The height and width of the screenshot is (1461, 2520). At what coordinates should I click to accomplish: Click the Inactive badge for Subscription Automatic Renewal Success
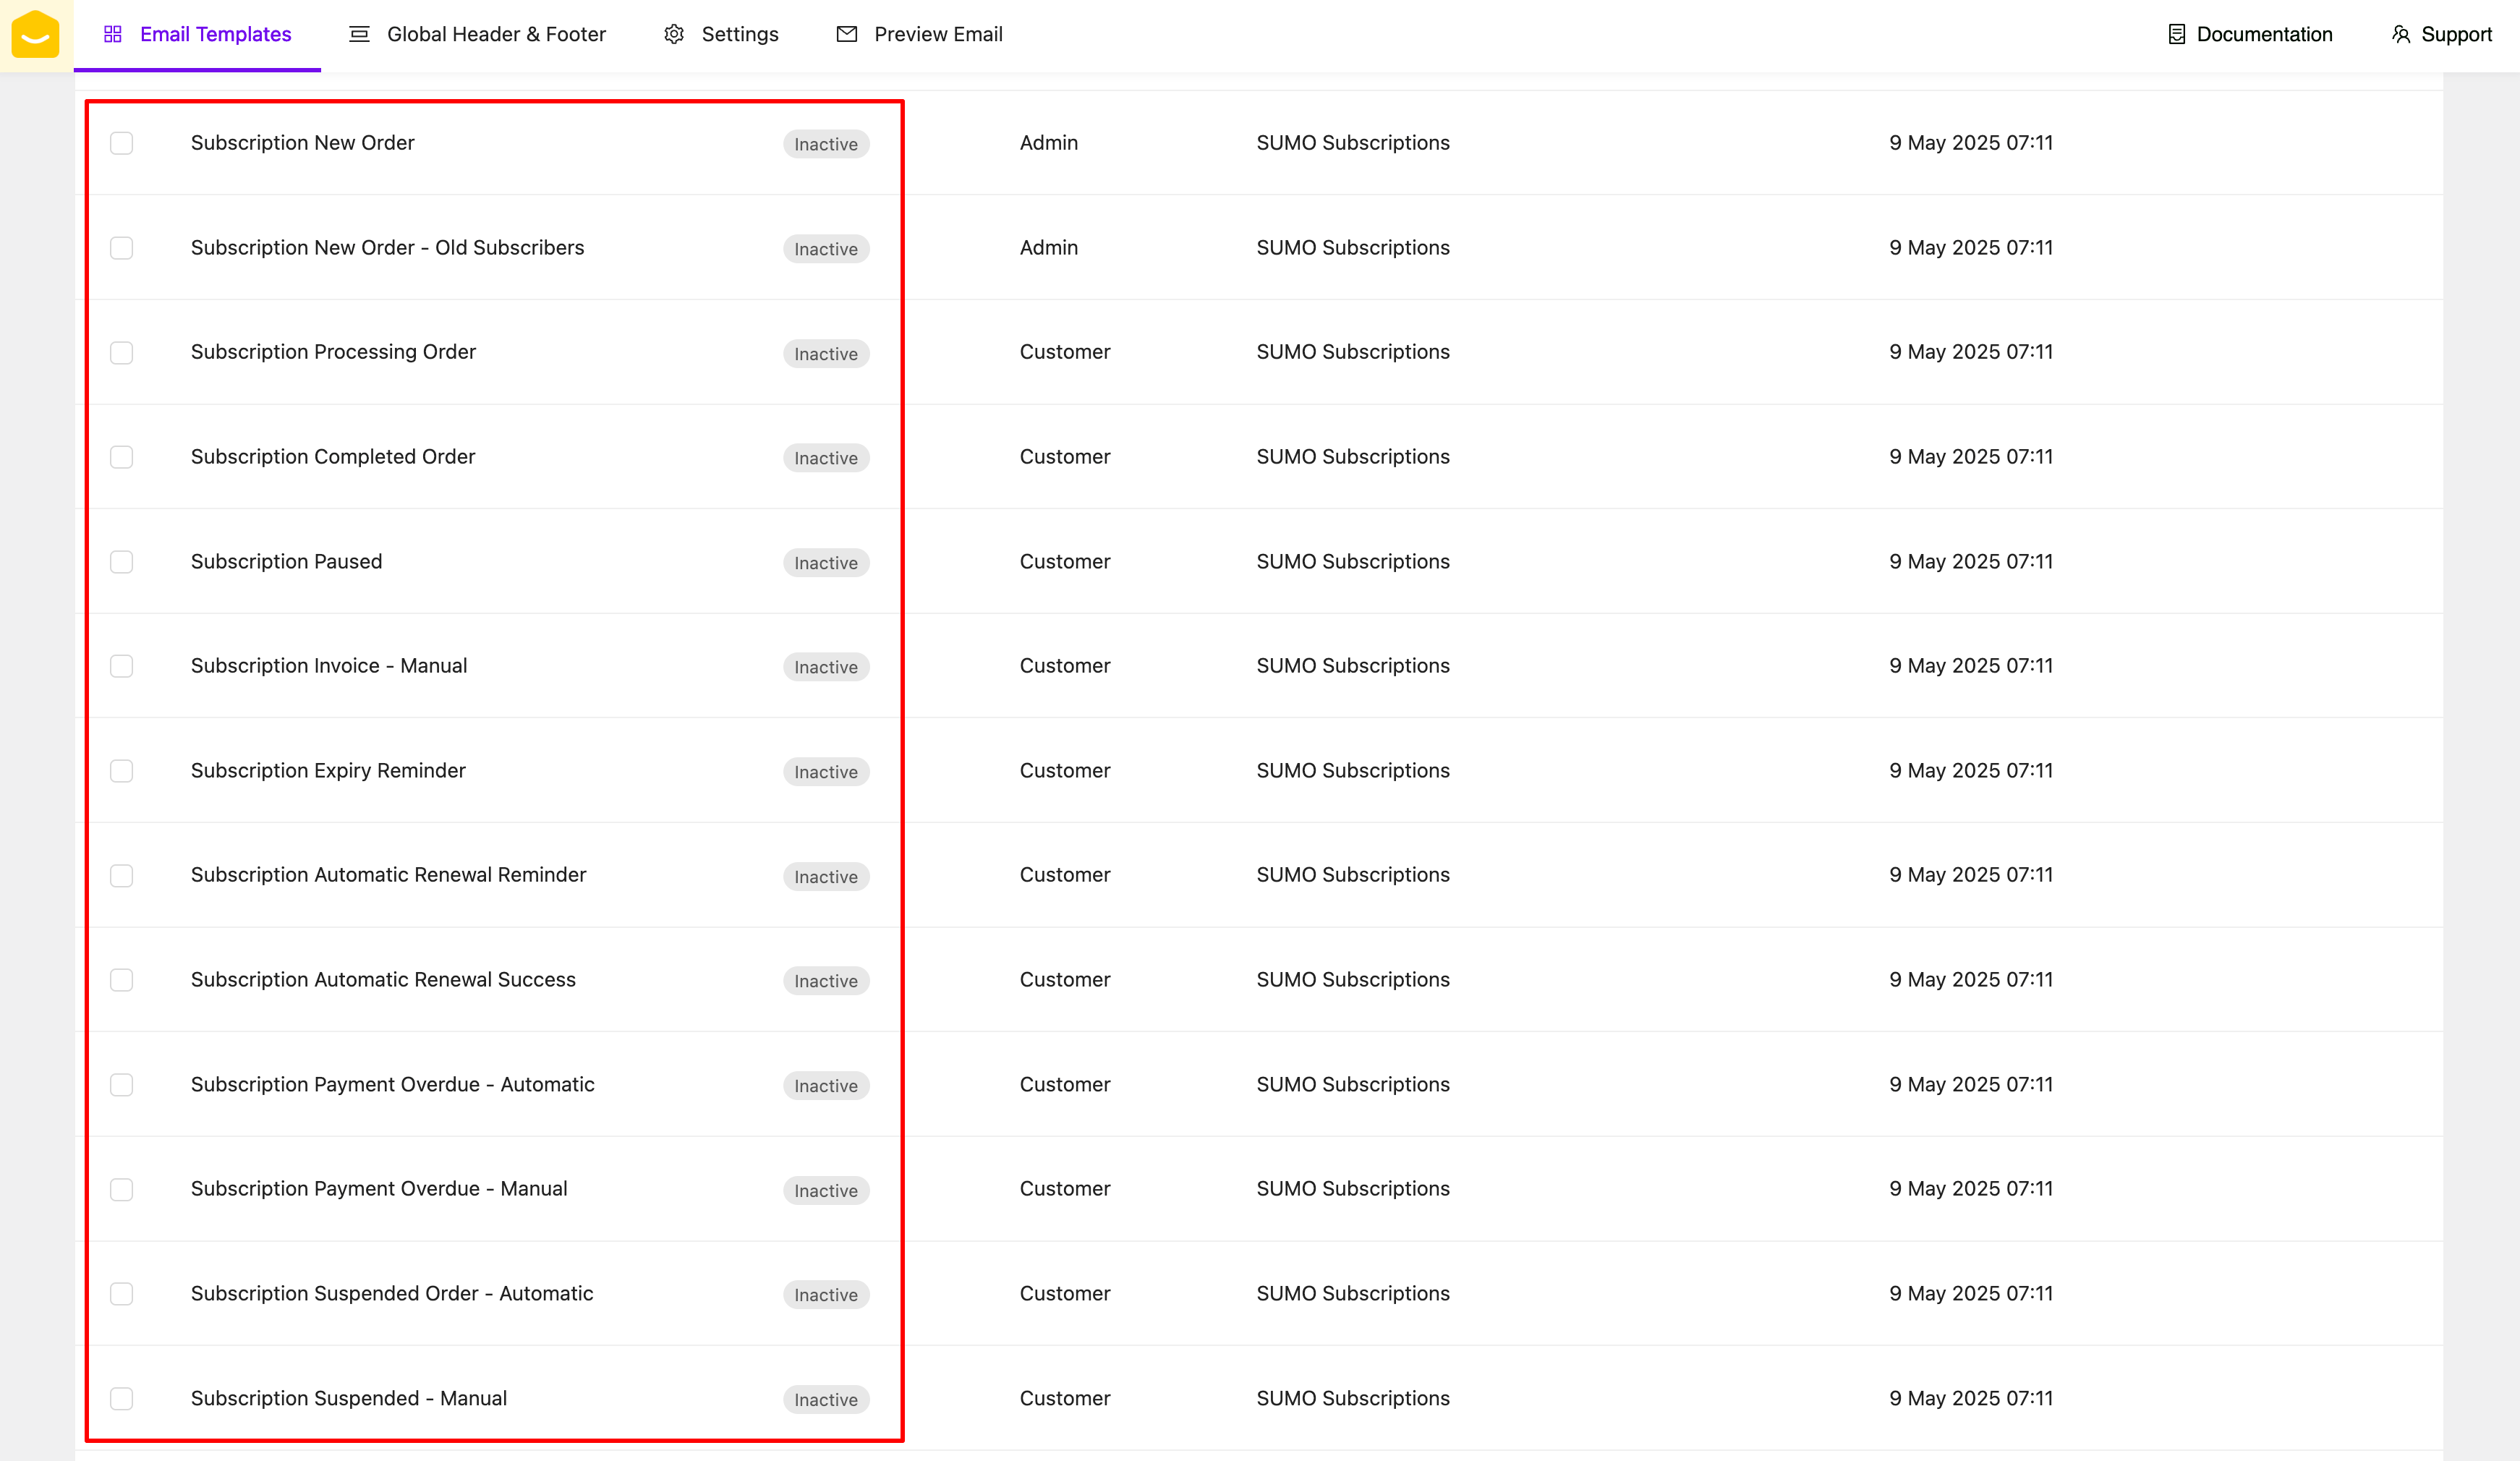click(825, 981)
